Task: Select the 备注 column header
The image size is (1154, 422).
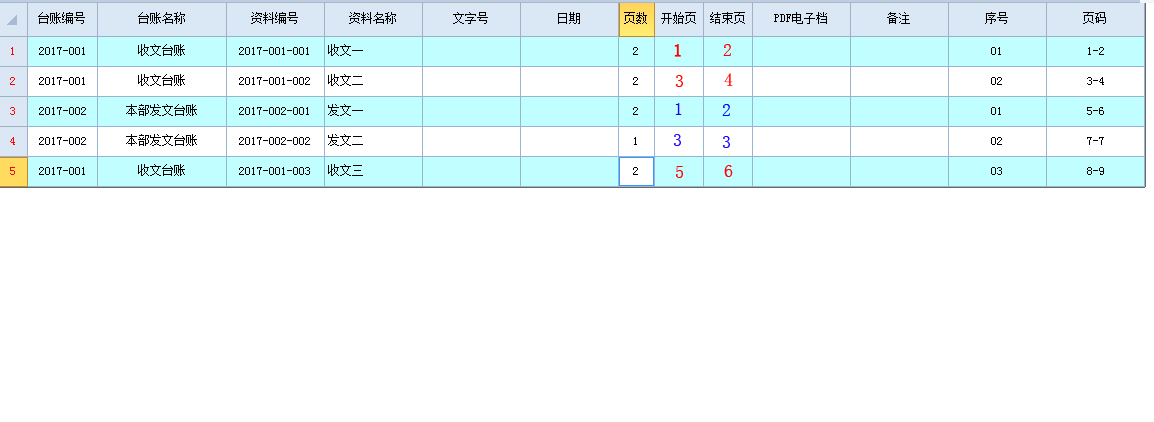Action: [899, 19]
